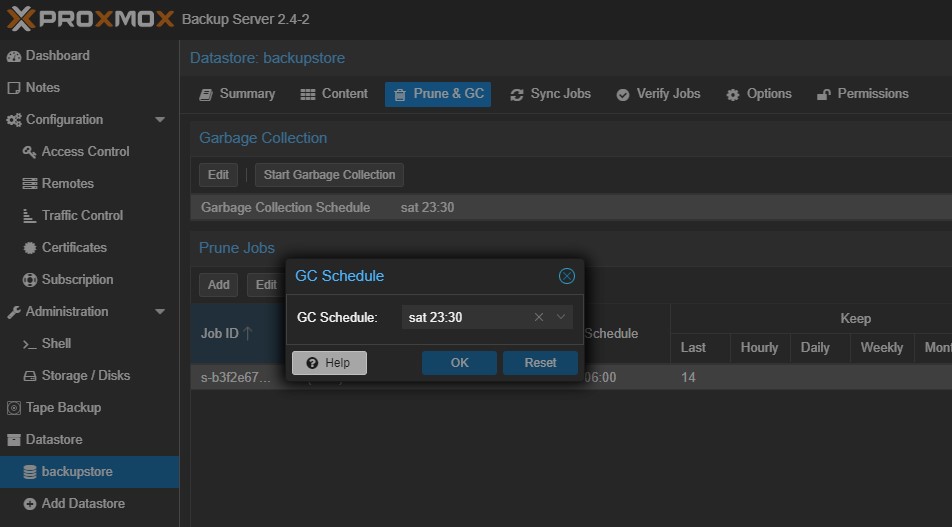Launch the Shell console
The image size is (952, 527).
(x=56, y=344)
